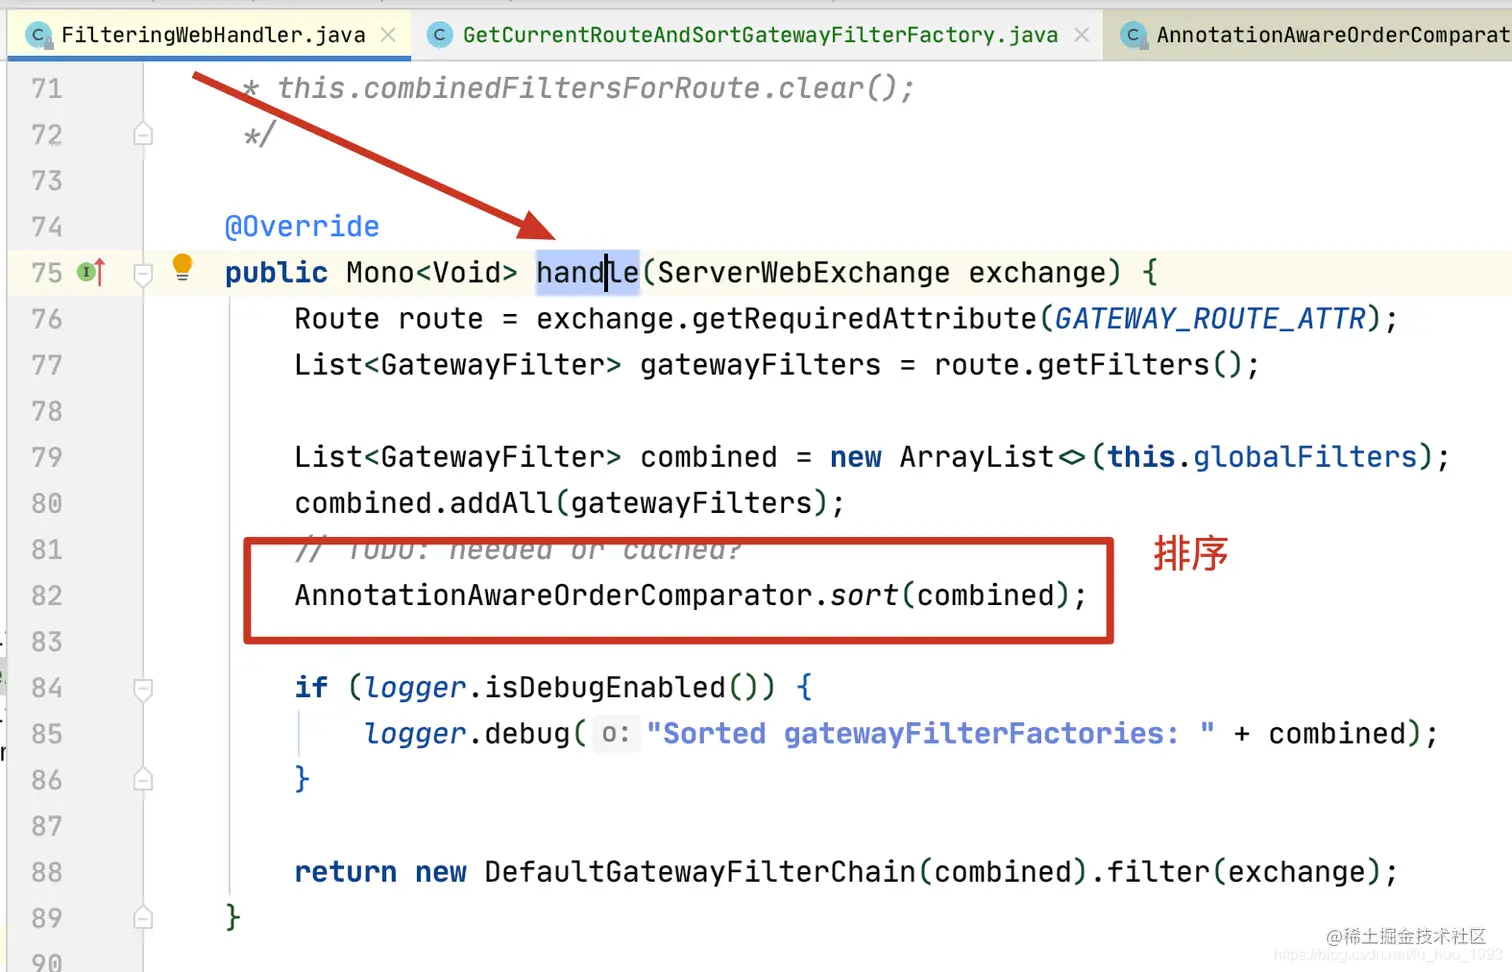Click DefaultGatewayFilterChain on line 88

pyautogui.click(x=700, y=872)
